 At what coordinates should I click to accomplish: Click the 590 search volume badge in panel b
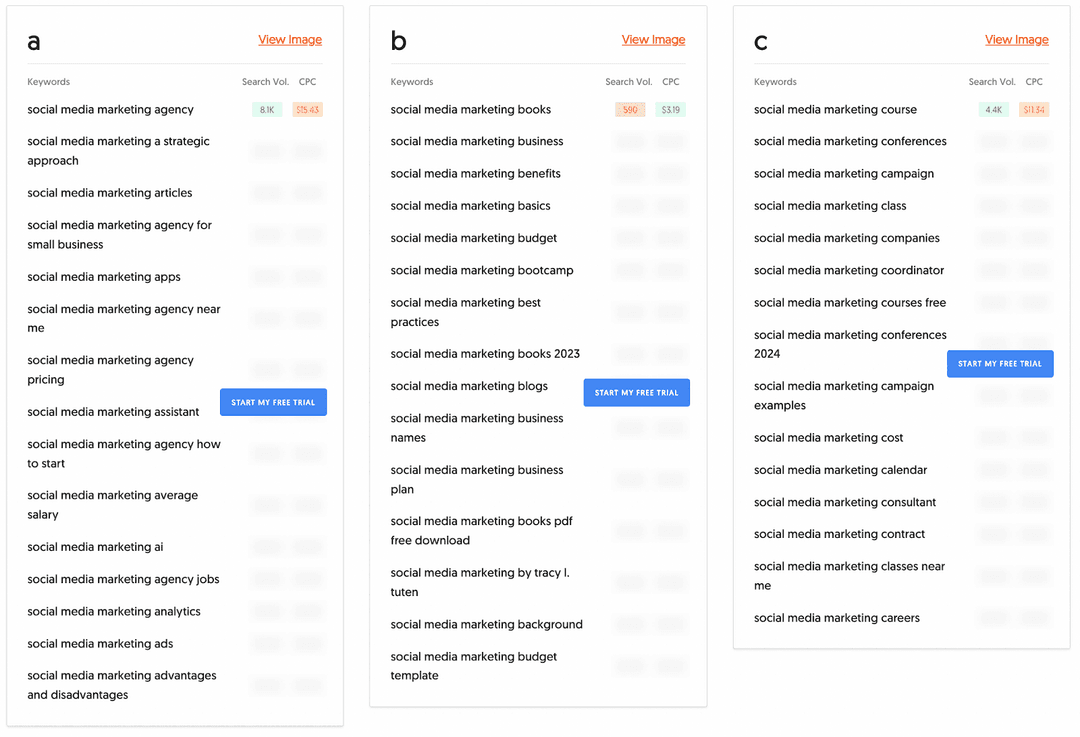tap(630, 109)
